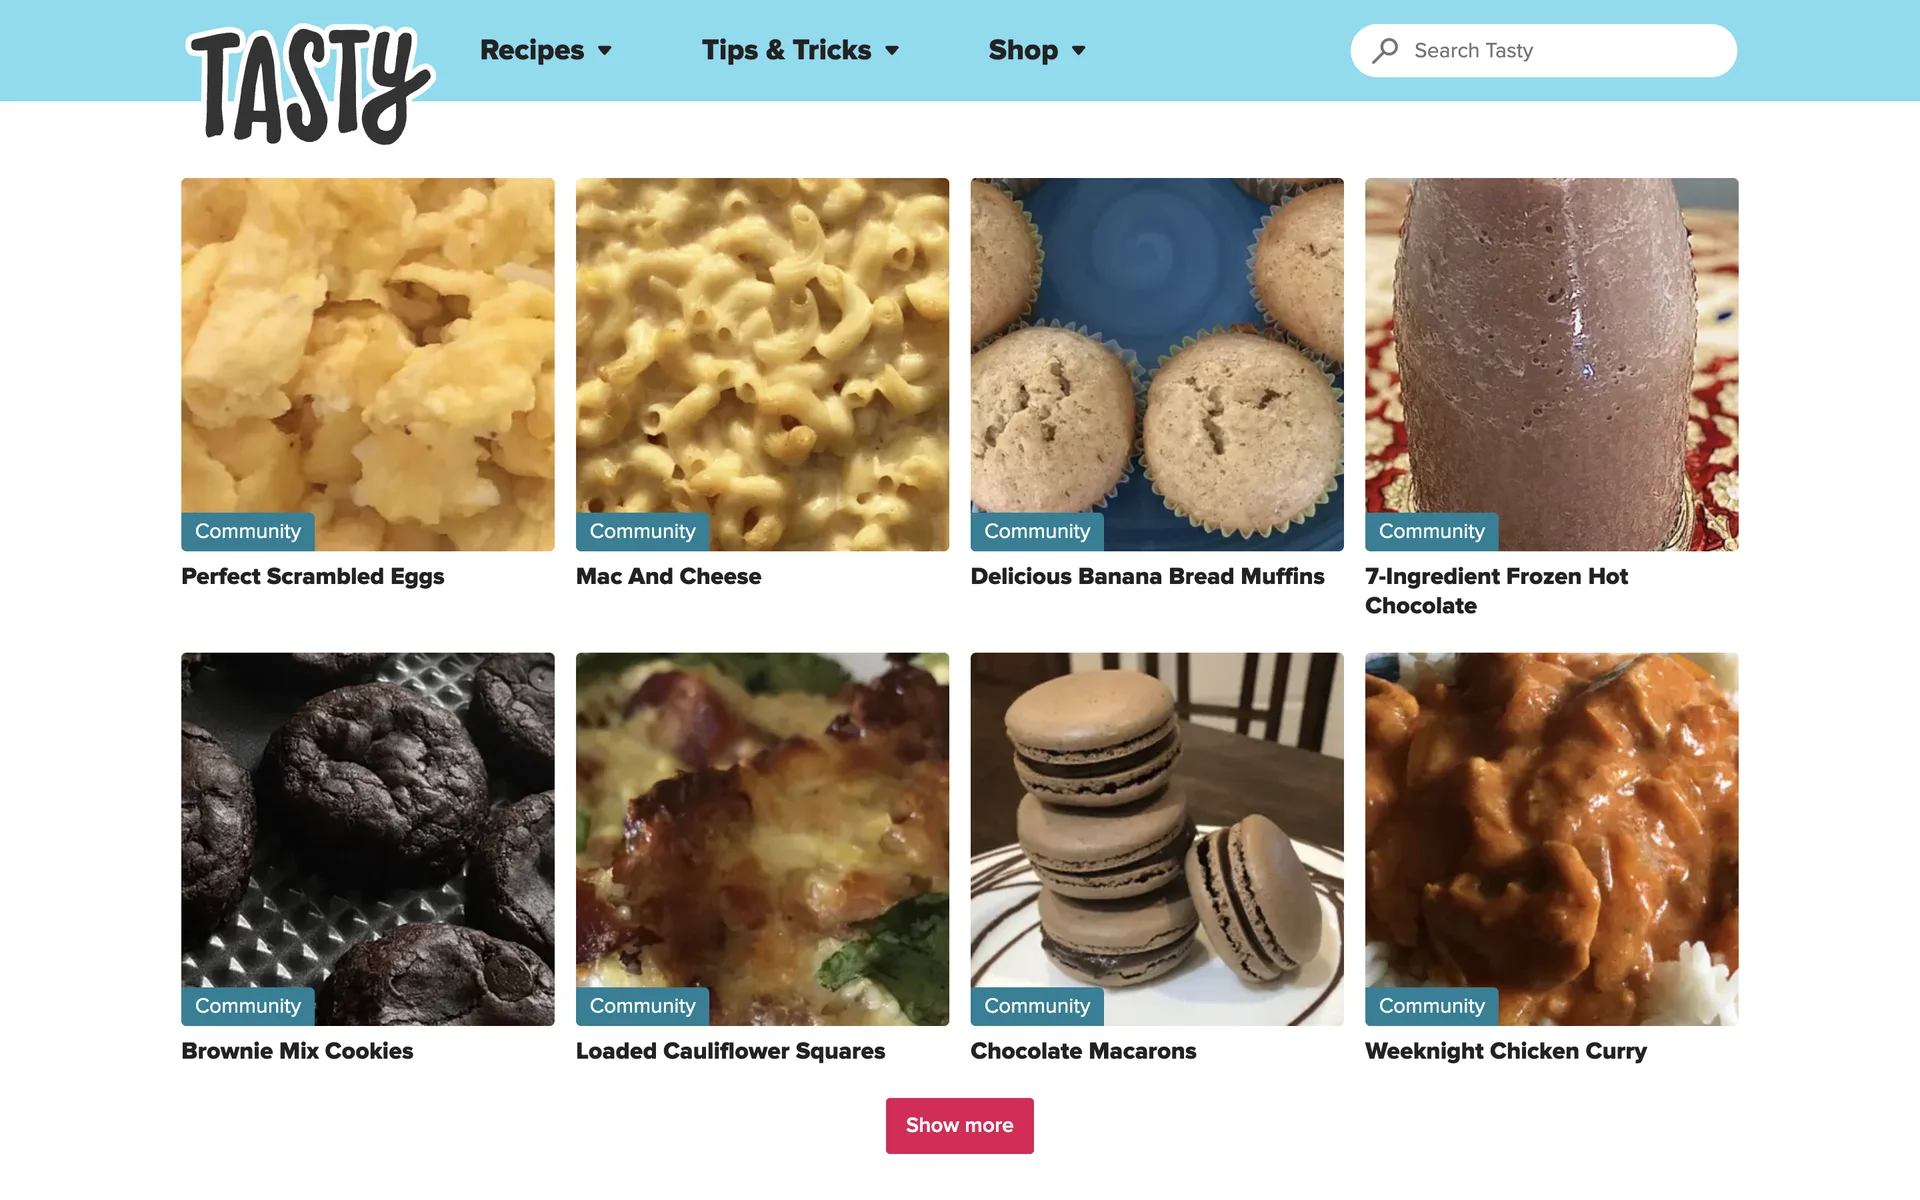1920x1200 pixels.
Task: Click the Delicious Banana Bread Muffins title
Action: tap(1147, 577)
